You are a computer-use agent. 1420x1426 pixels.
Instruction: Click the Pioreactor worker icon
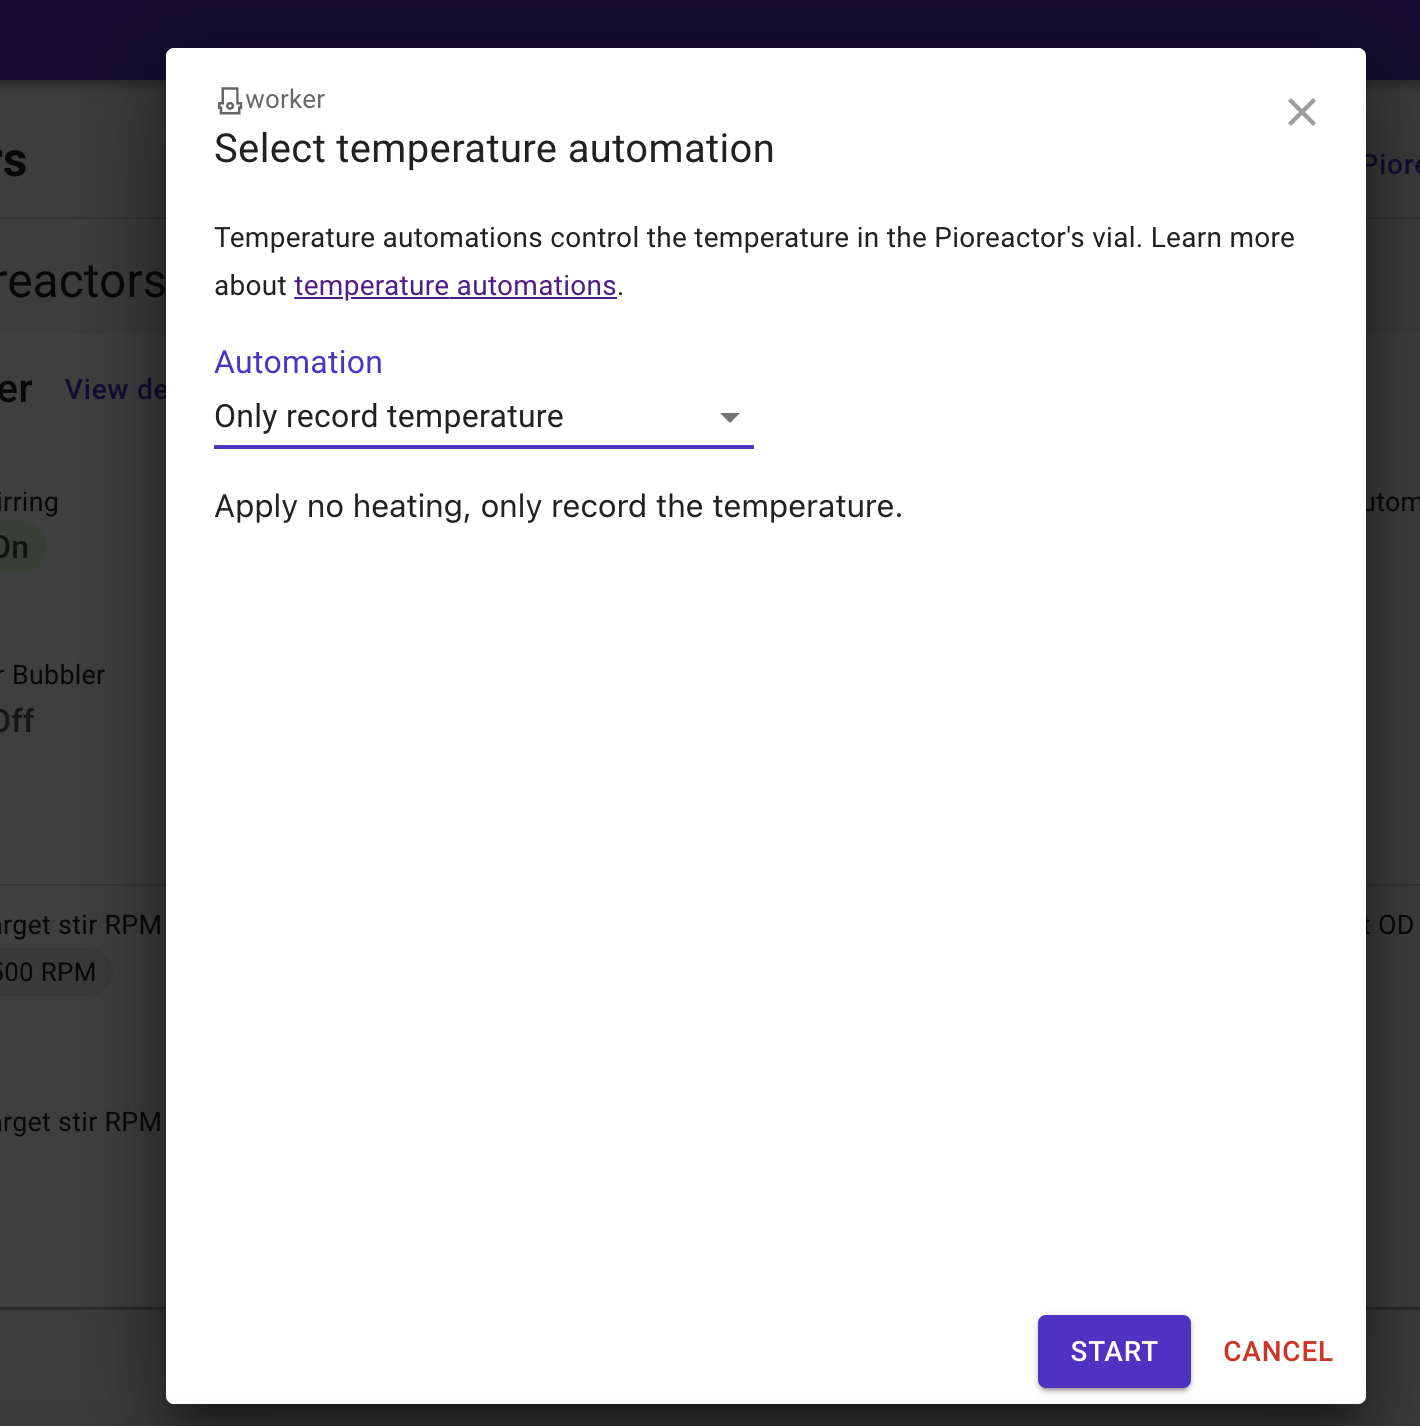click(x=230, y=100)
